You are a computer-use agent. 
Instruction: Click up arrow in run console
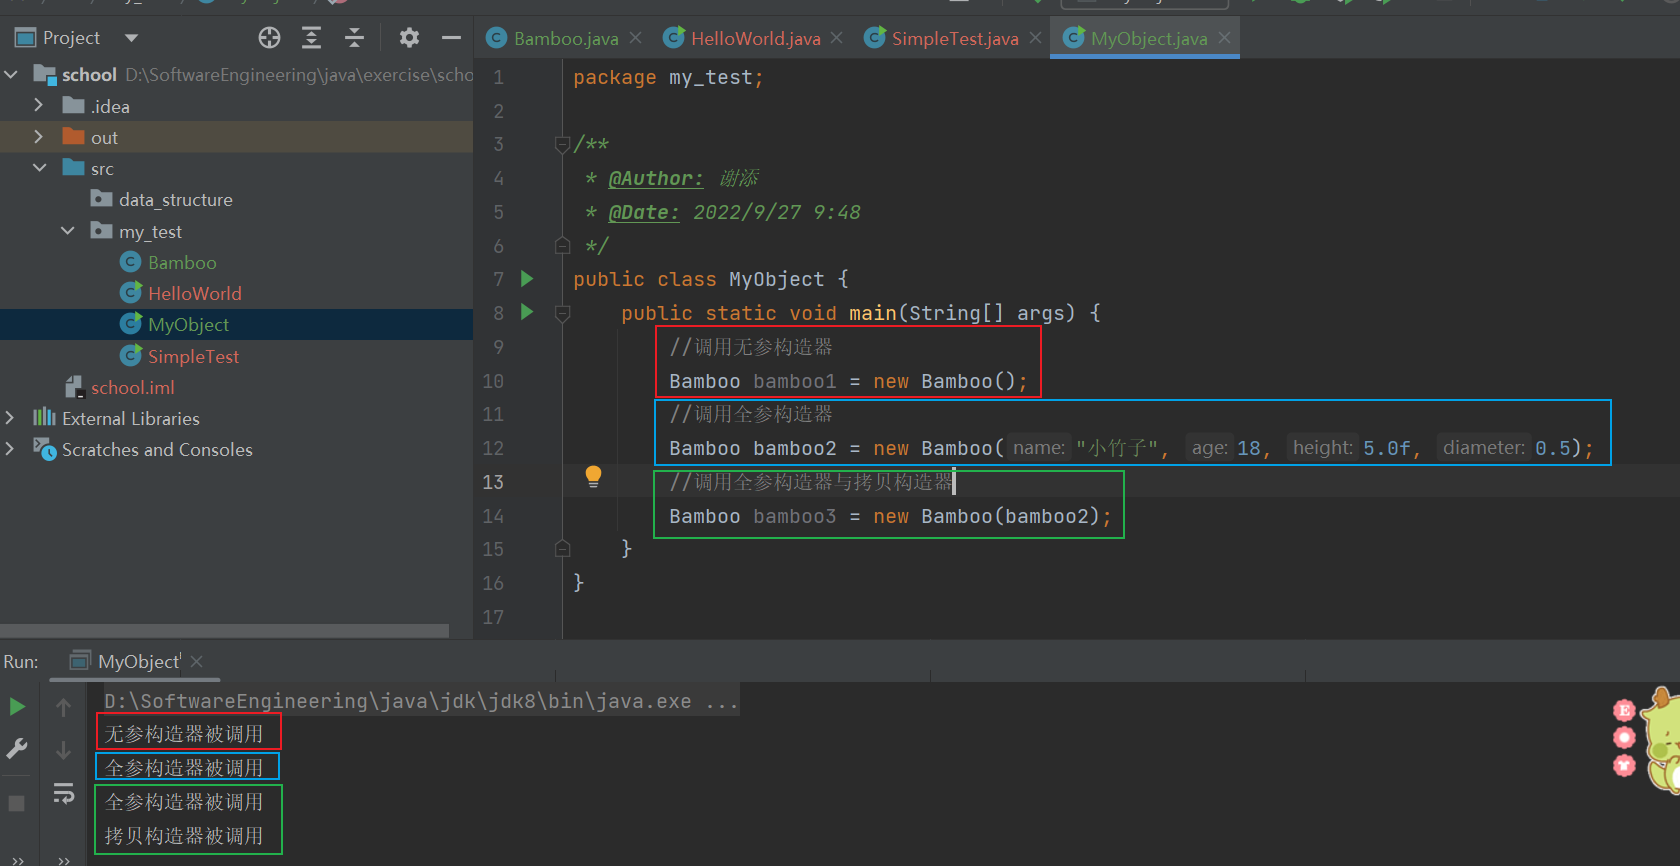[x=63, y=708]
